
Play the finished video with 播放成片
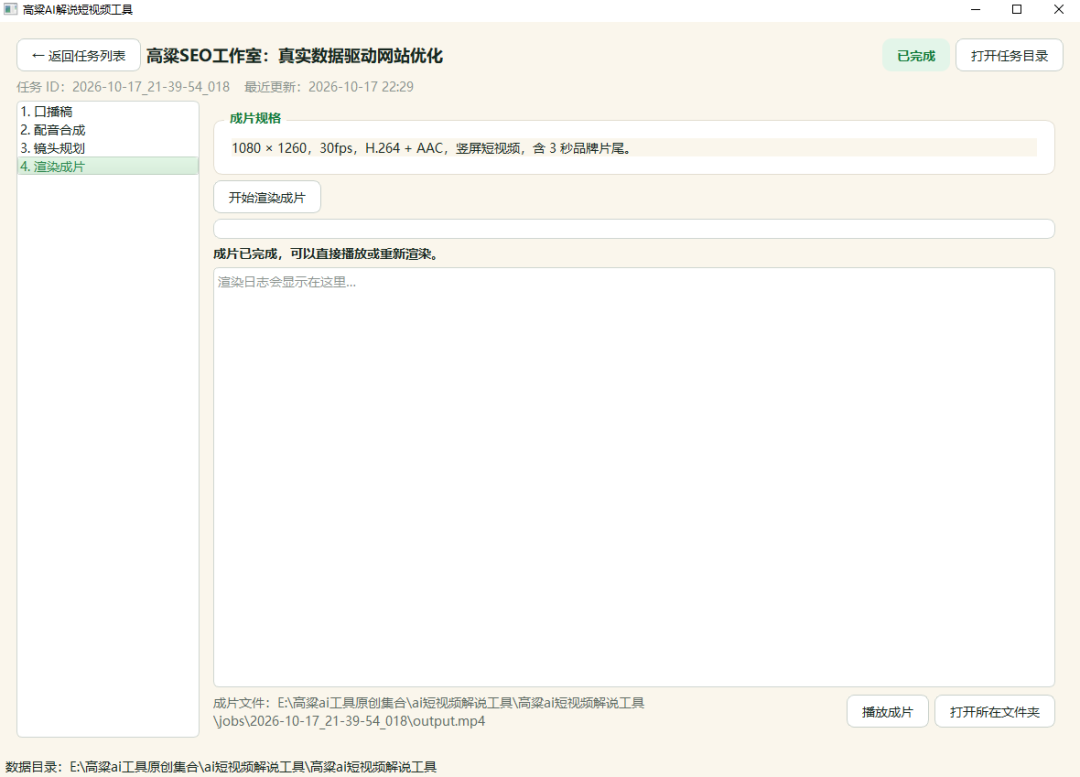click(x=887, y=712)
